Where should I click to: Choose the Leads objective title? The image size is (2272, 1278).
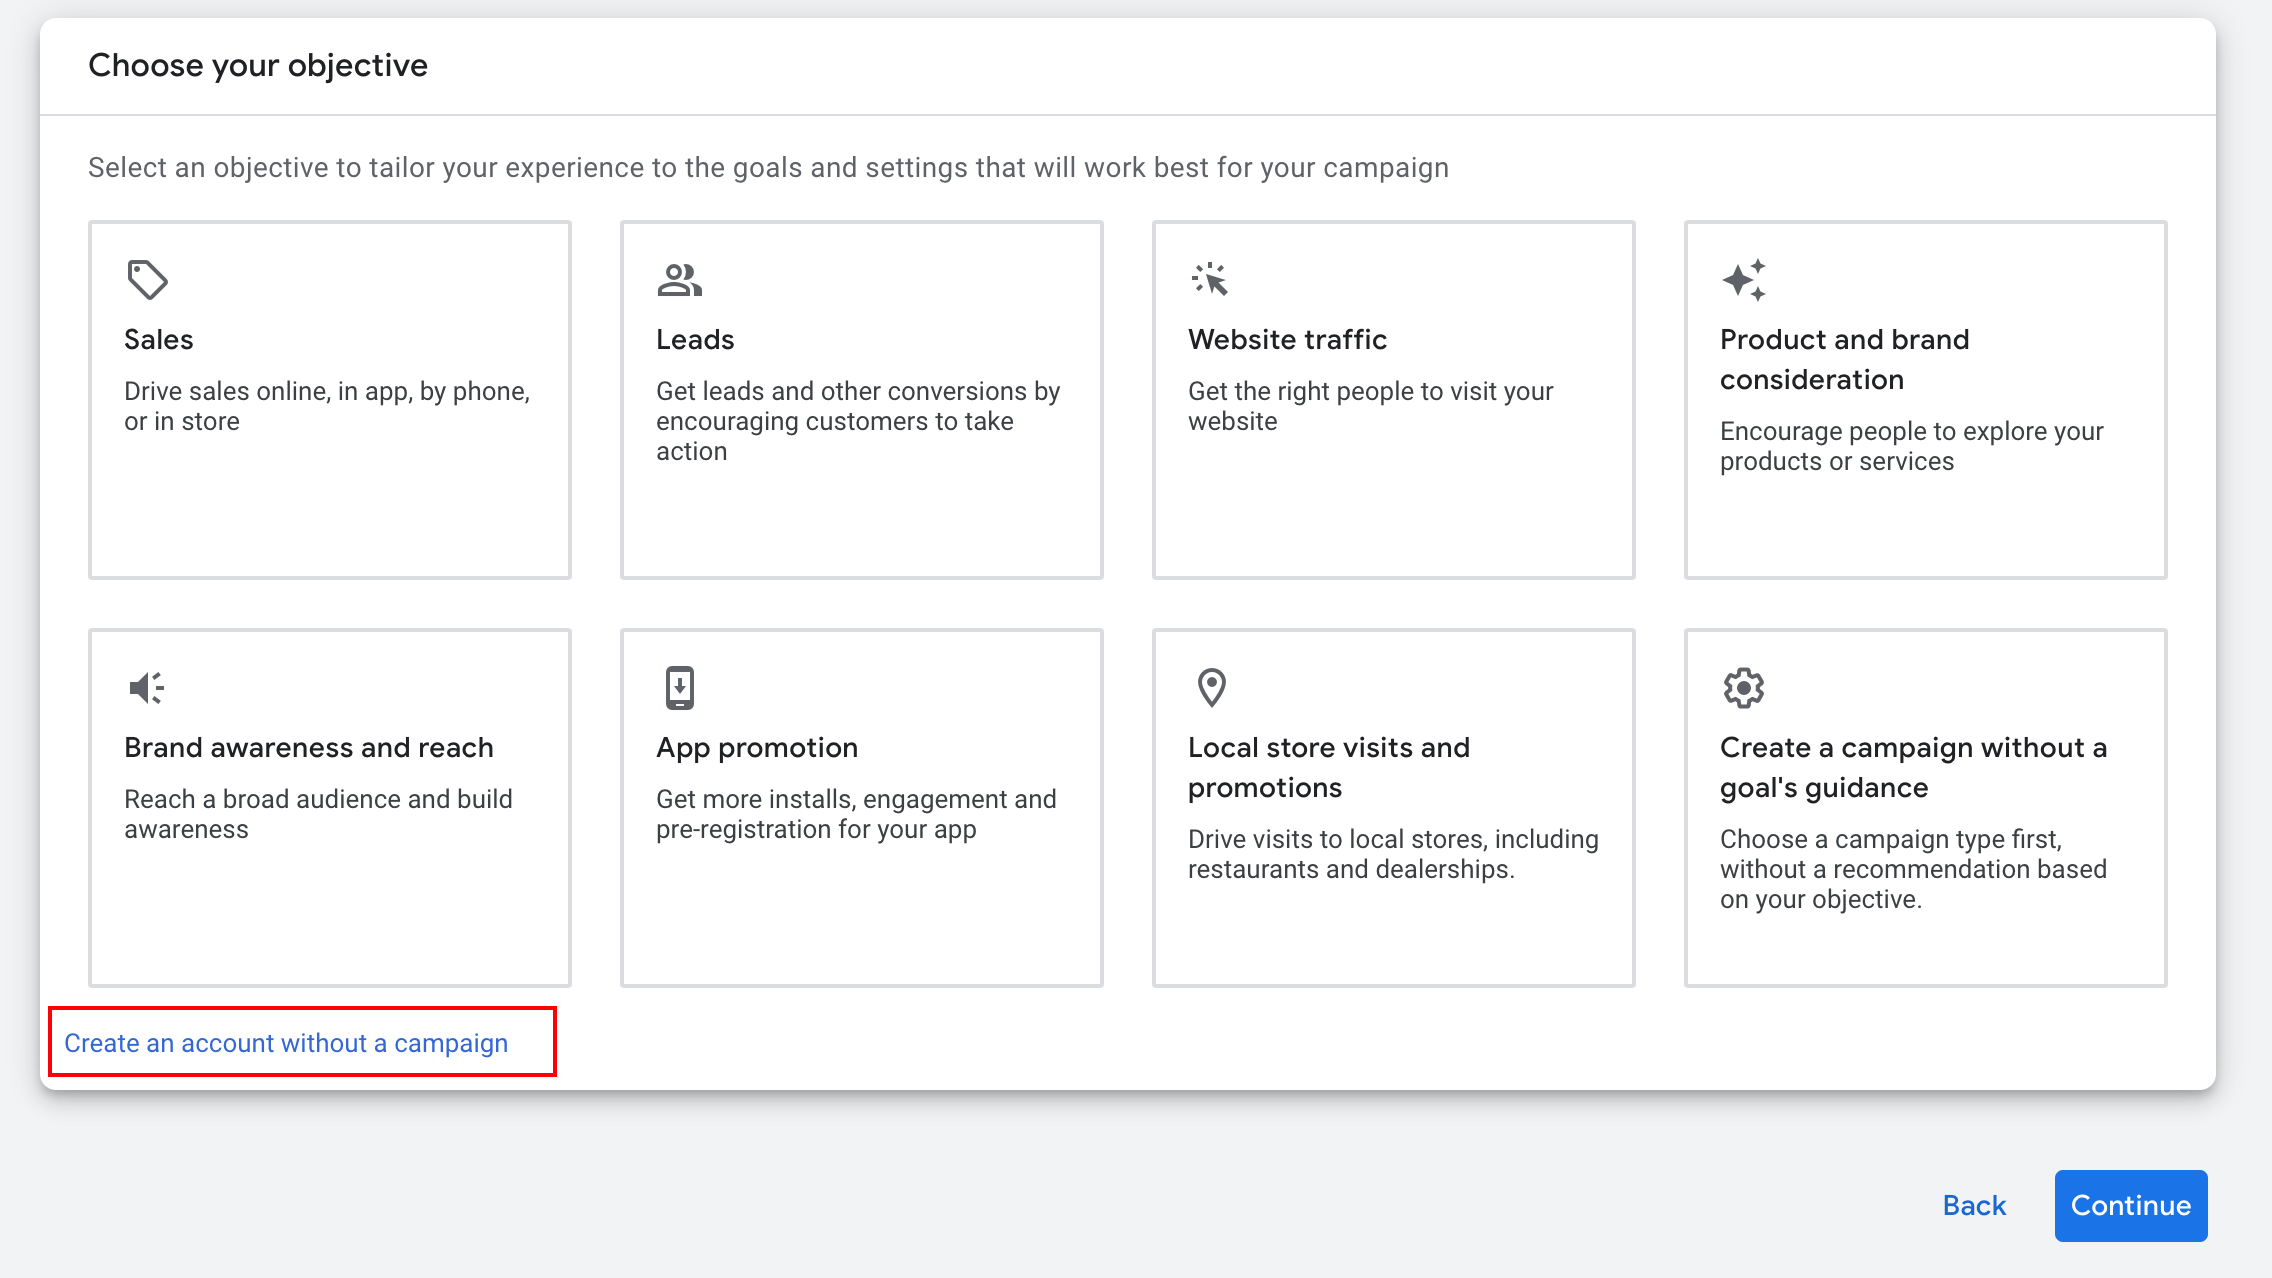[x=695, y=340]
